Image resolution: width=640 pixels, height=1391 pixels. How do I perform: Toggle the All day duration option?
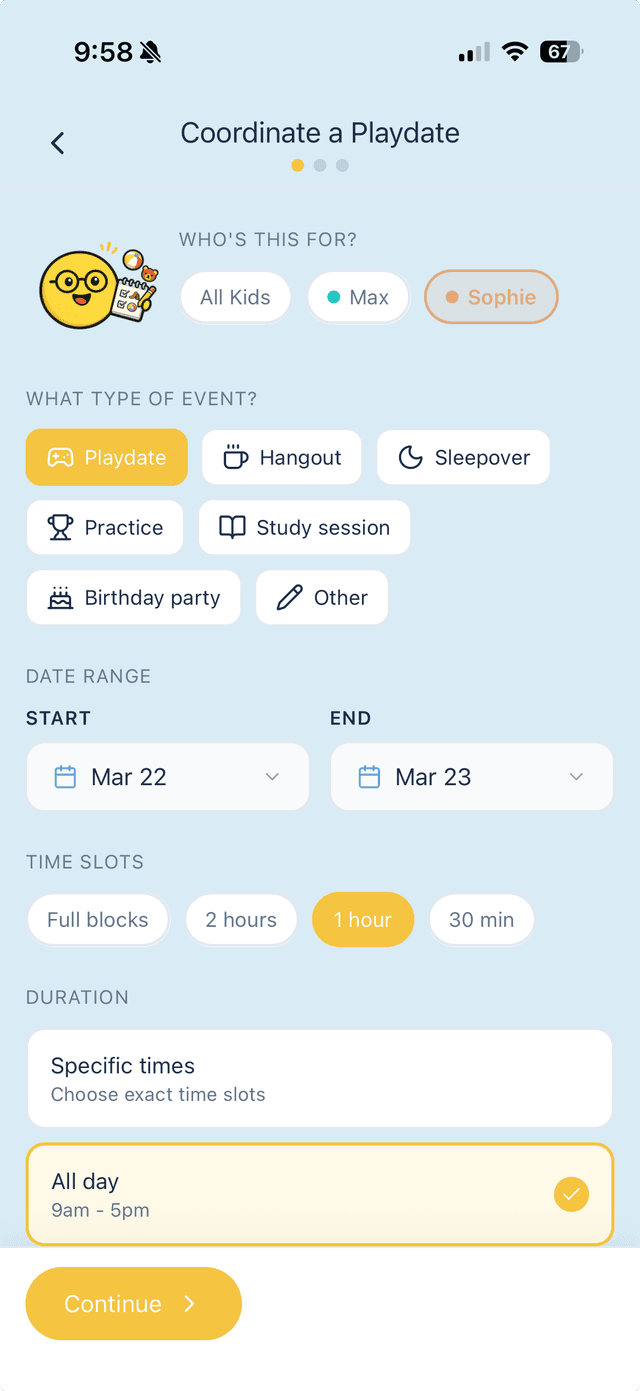coord(320,1193)
